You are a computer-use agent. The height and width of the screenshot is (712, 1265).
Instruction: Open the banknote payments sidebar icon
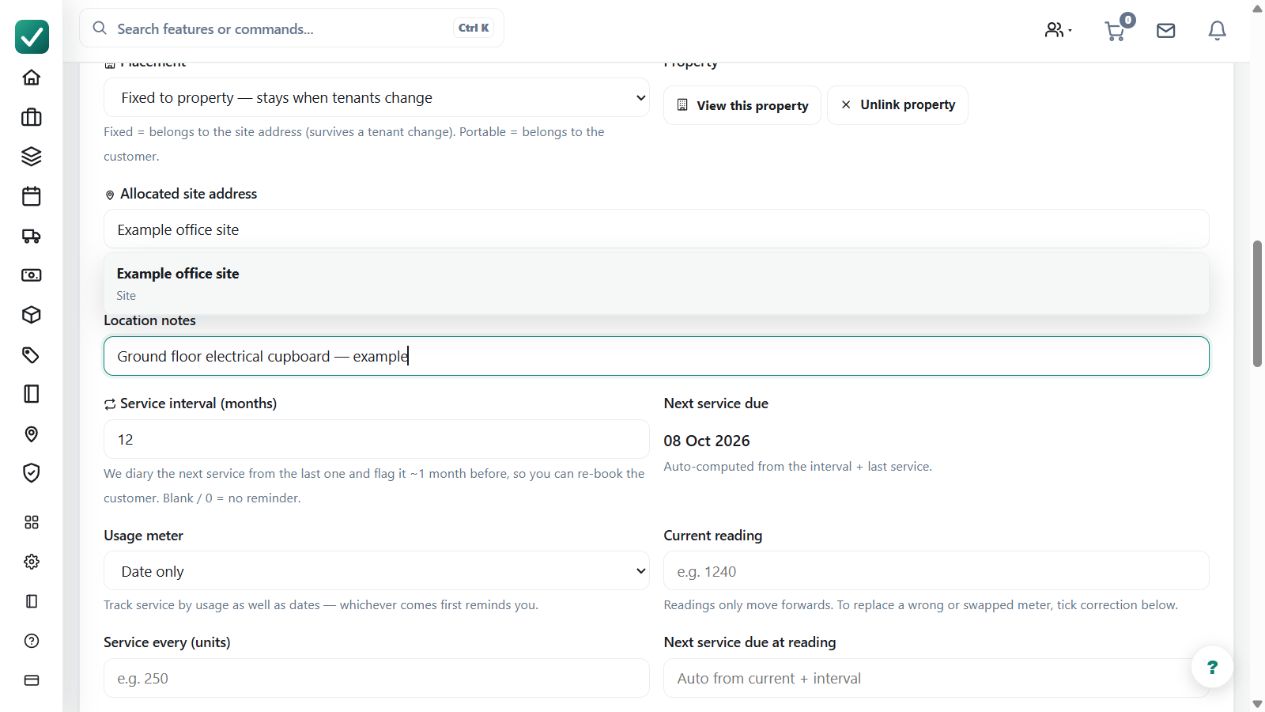(x=31, y=275)
